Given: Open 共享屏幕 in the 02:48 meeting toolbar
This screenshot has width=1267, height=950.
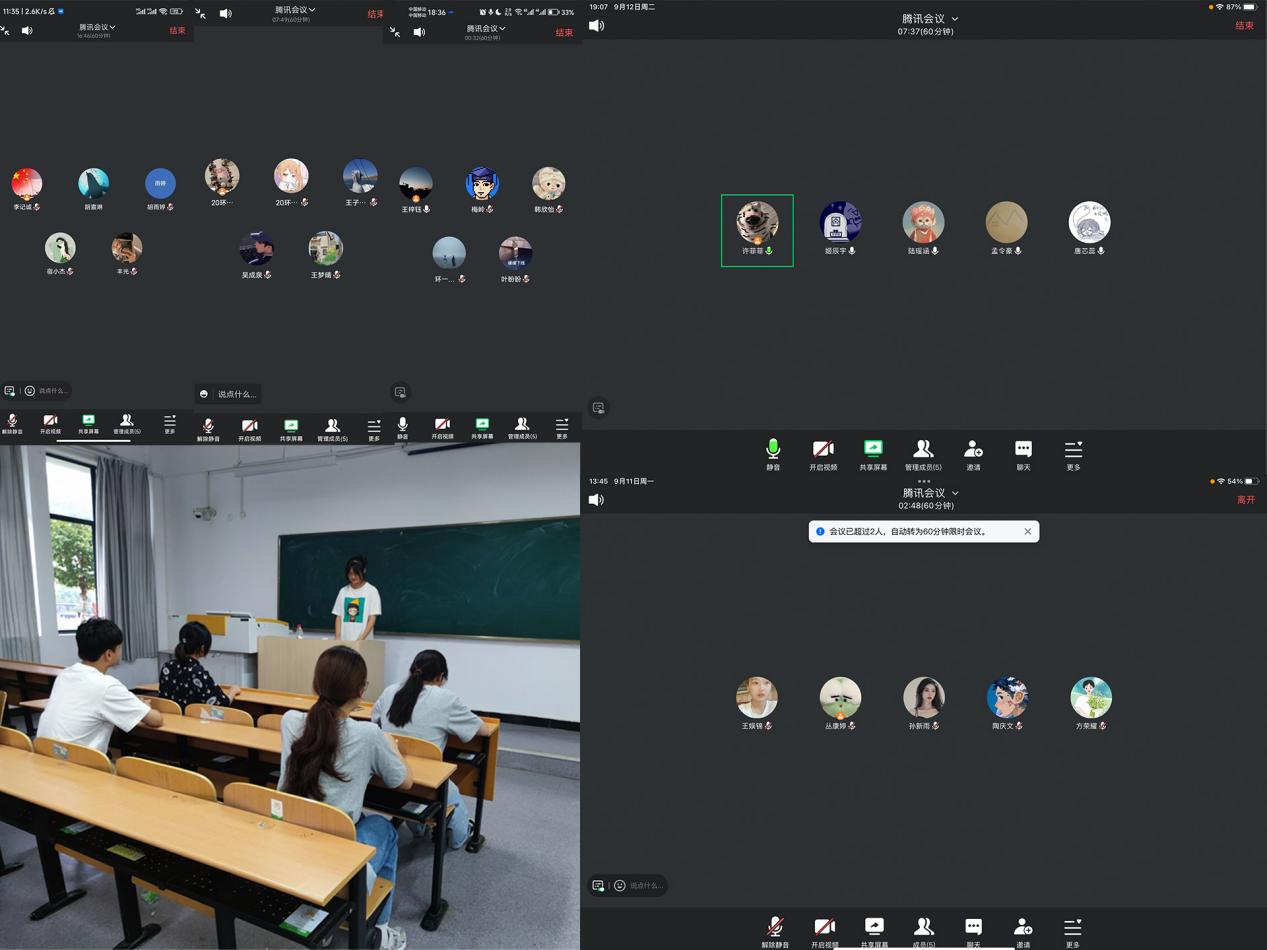Looking at the screenshot, I should click(x=873, y=930).
